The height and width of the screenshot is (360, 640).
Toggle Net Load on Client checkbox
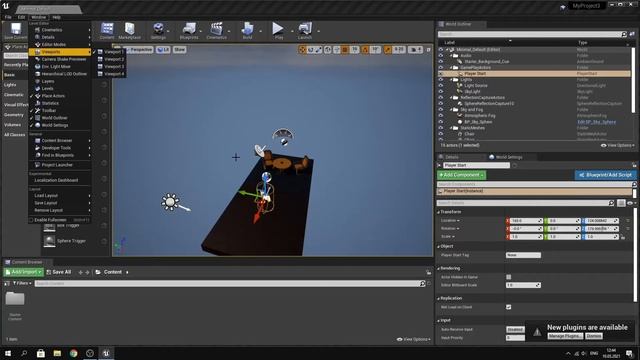pos(509,307)
